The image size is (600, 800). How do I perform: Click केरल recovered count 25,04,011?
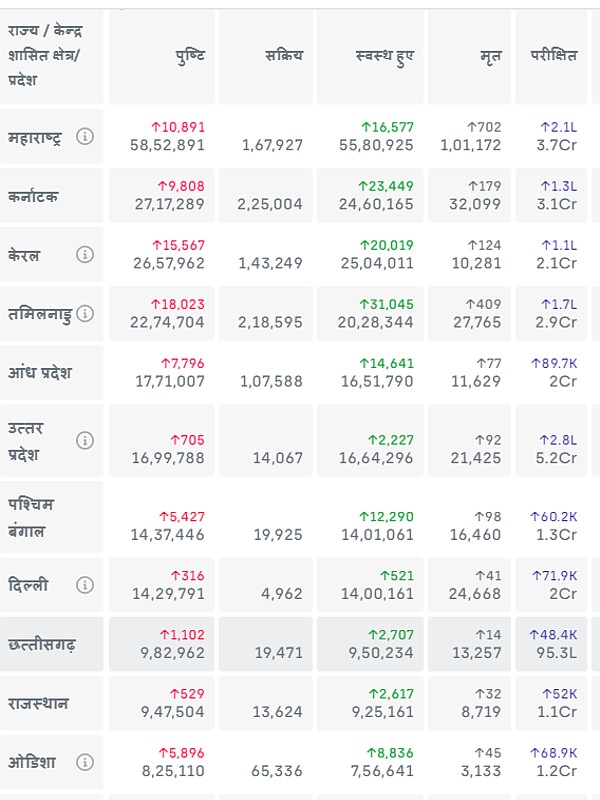click(376, 263)
